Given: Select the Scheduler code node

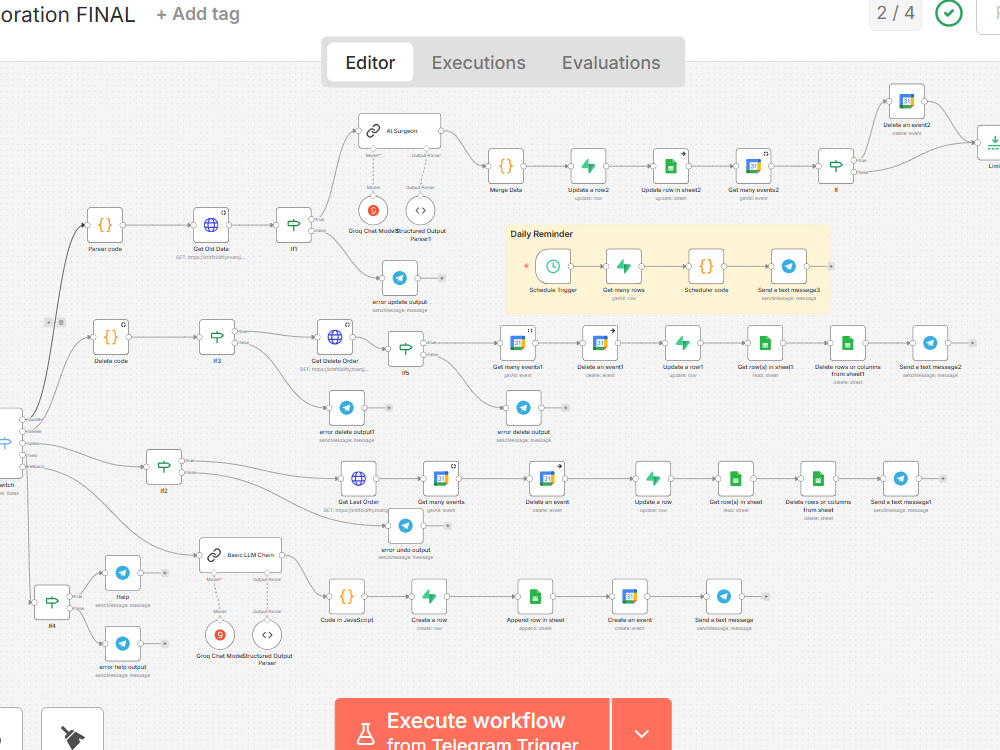Looking at the screenshot, I should pos(706,266).
